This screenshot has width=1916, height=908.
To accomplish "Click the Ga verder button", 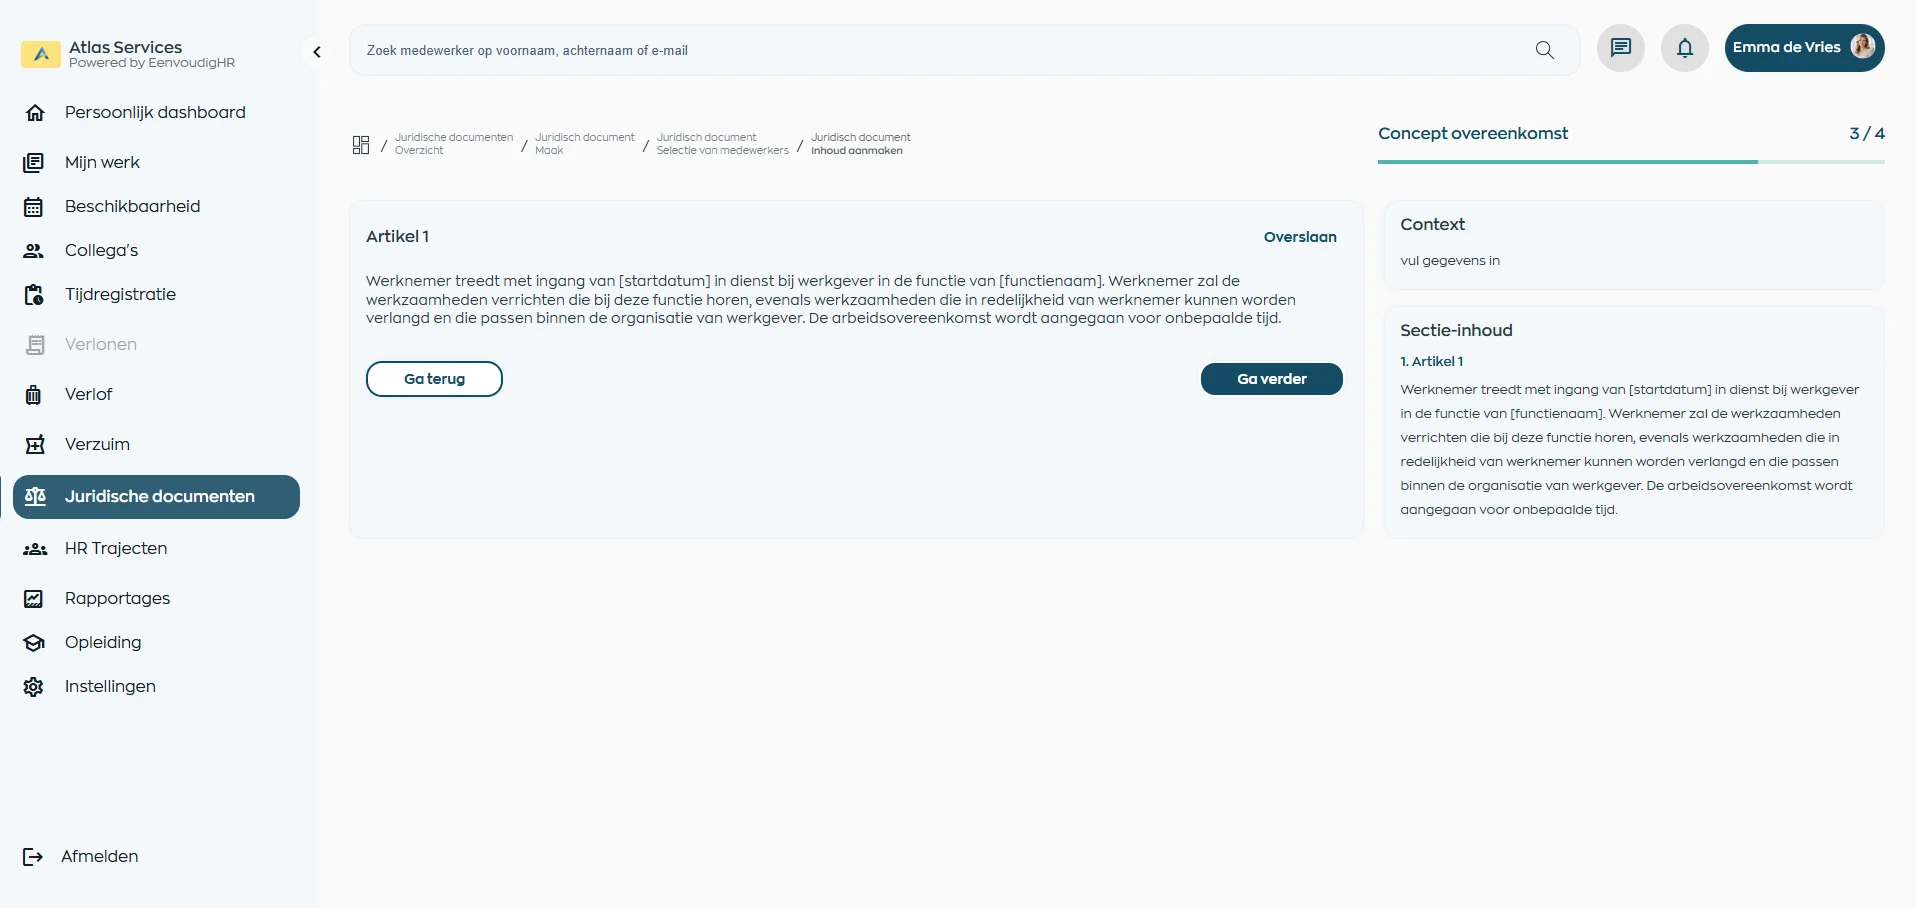I will tap(1271, 379).
